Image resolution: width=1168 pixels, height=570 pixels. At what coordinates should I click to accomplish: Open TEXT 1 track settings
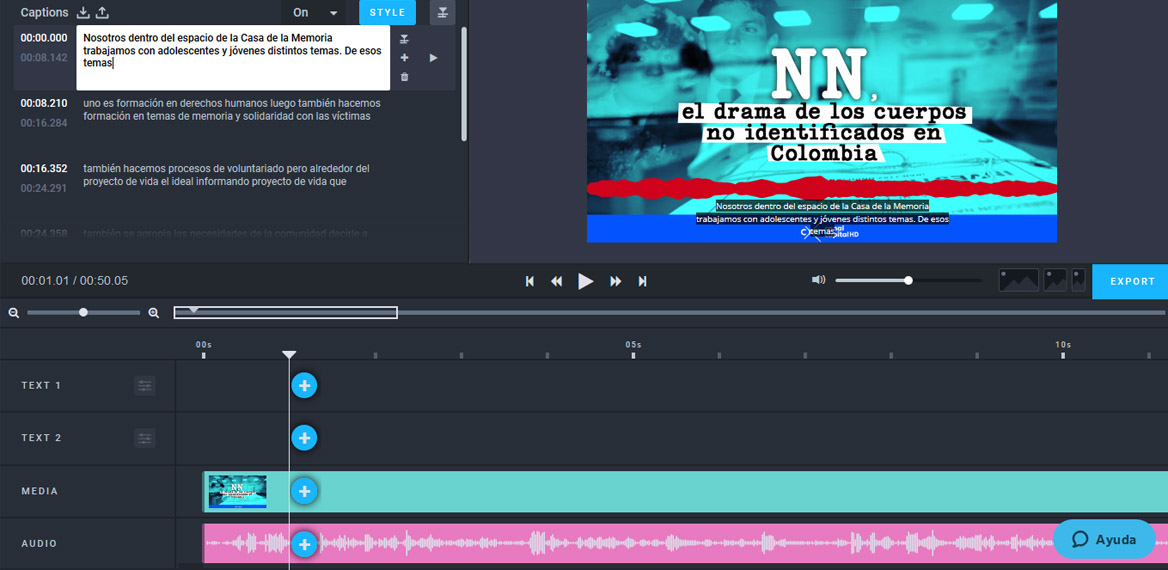coord(145,386)
